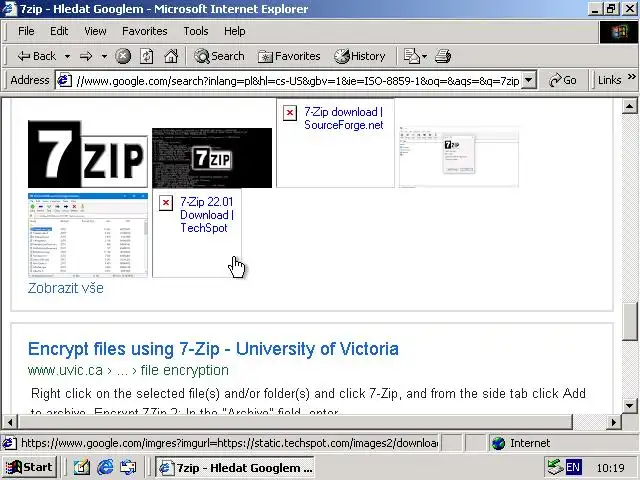Open the Search pane toolbar button
Image resolution: width=640 pixels, height=480 pixels.
click(219, 56)
